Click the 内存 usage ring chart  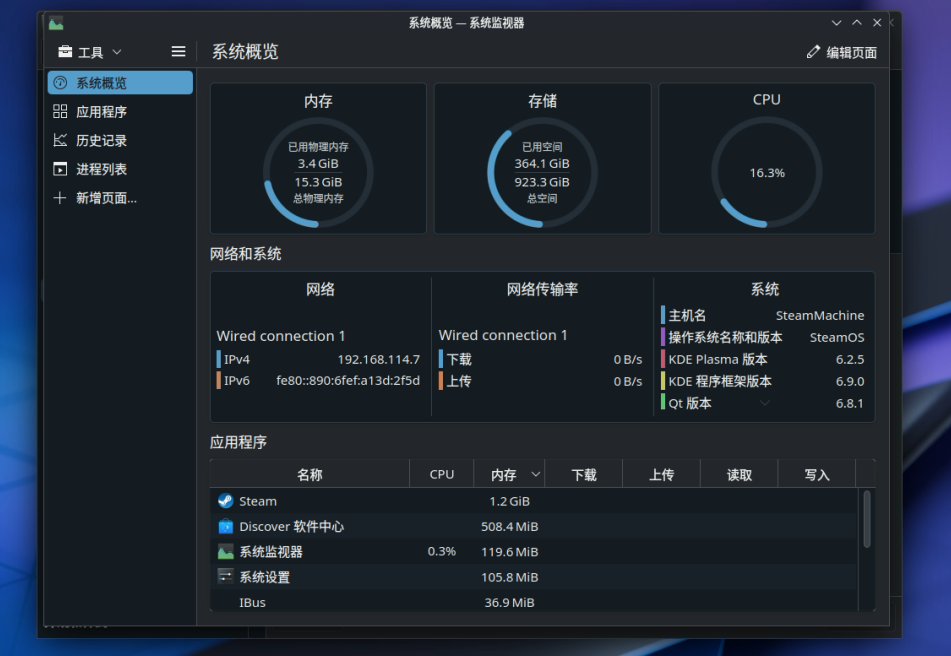[x=318, y=173]
